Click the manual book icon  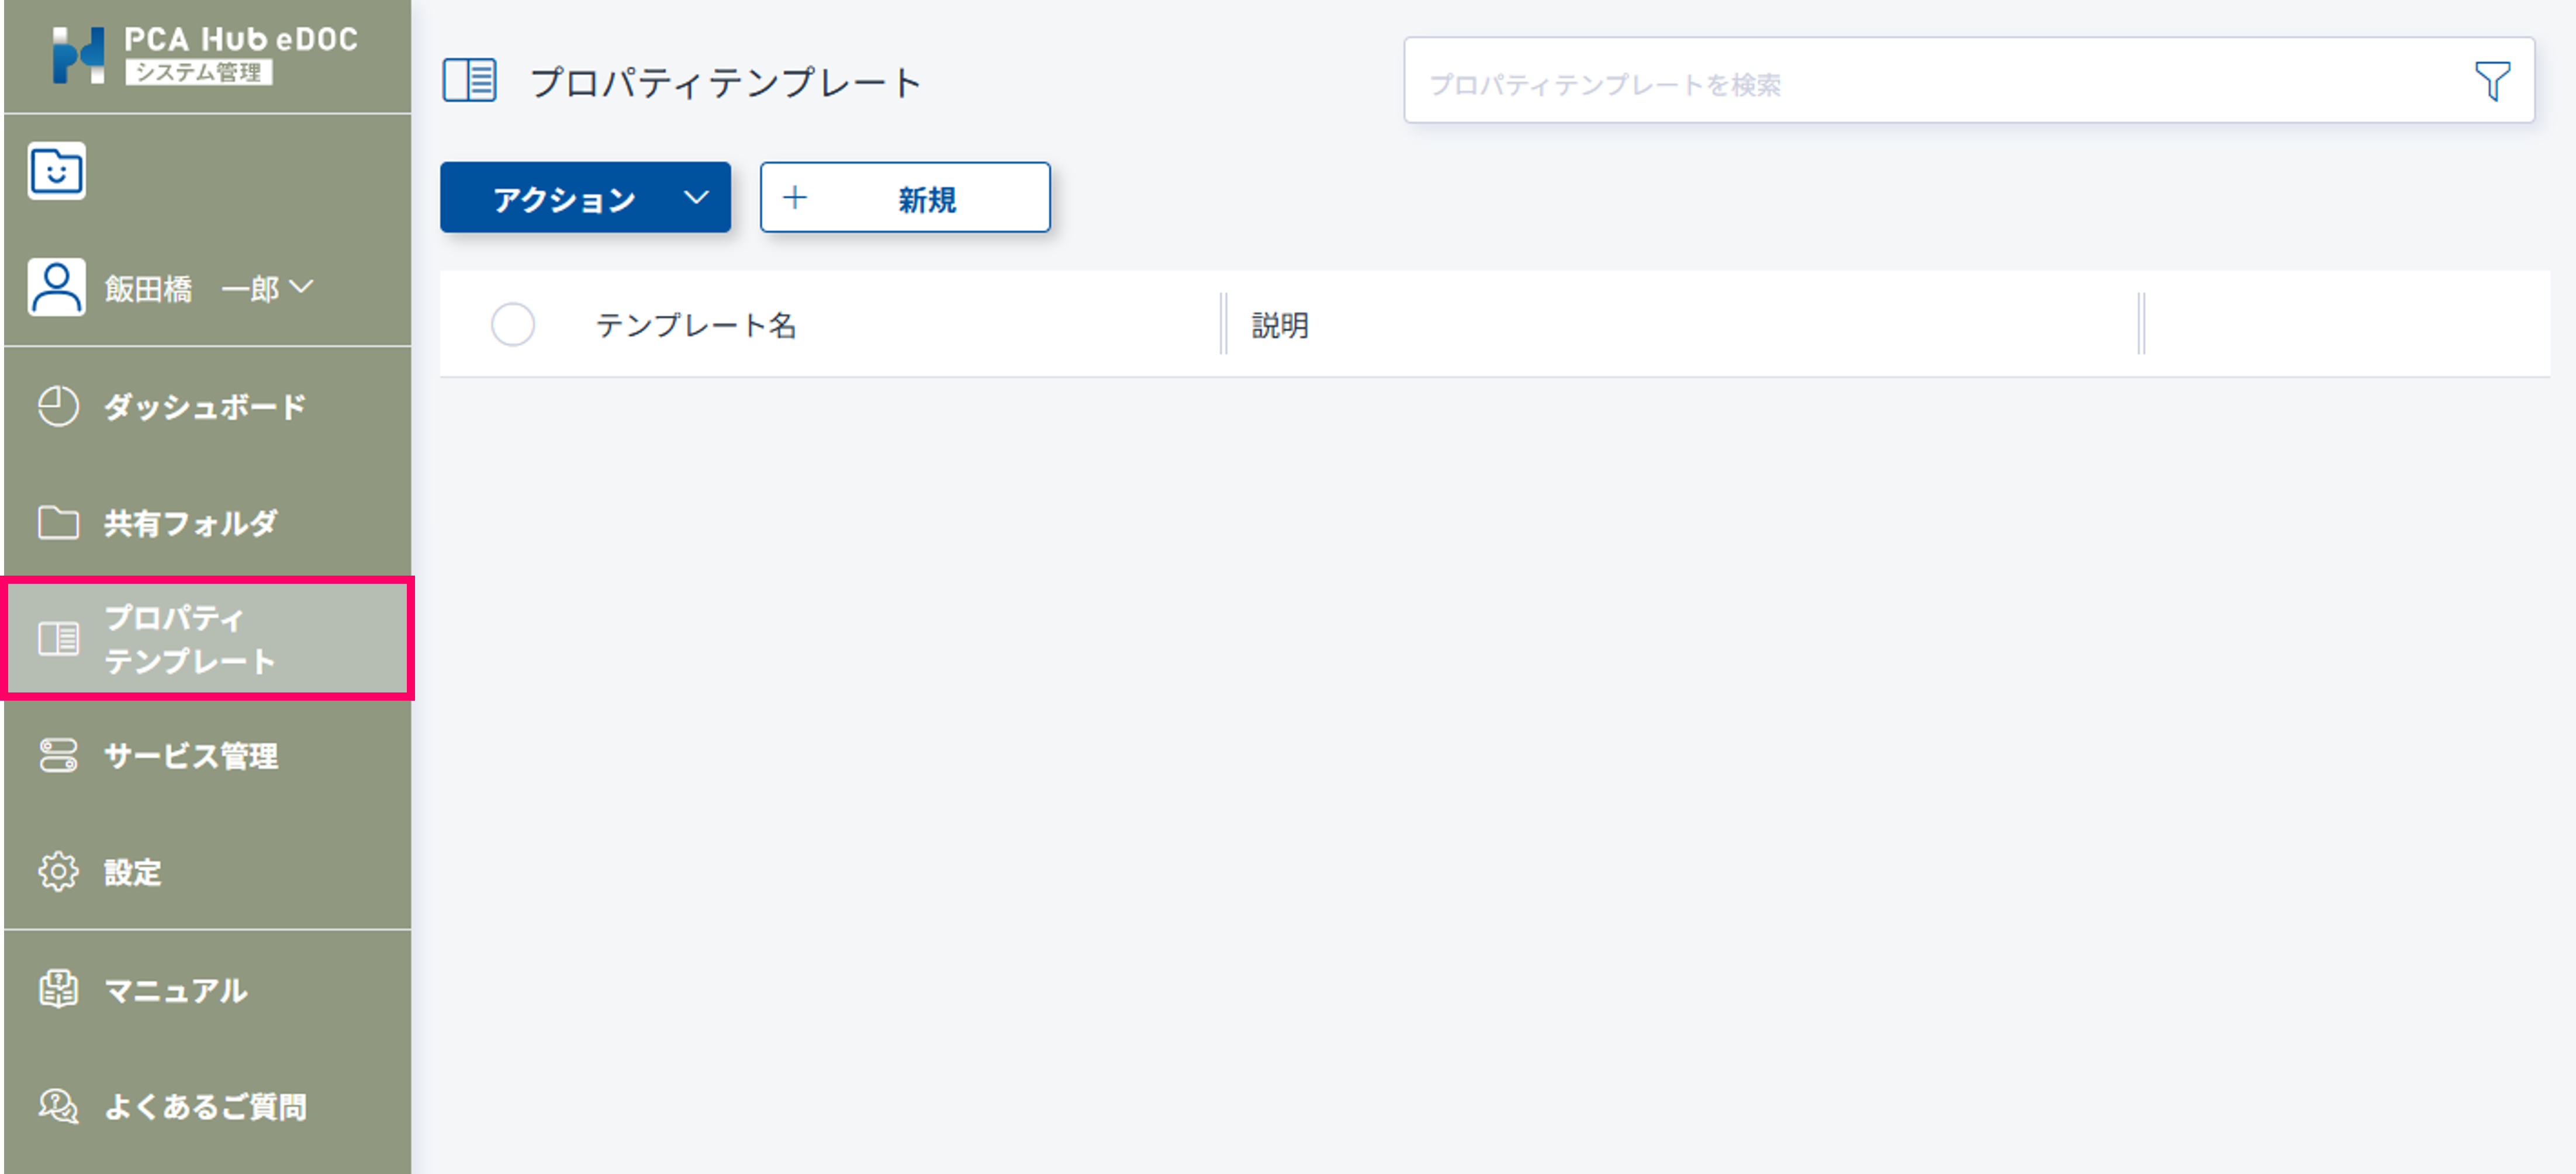point(58,989)
